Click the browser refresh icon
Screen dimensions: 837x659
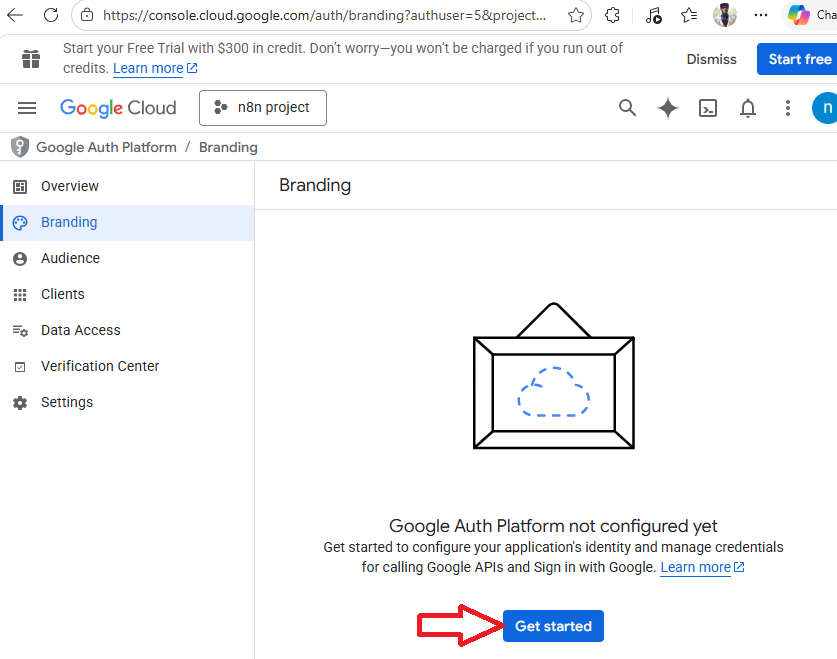pos(50,16)
